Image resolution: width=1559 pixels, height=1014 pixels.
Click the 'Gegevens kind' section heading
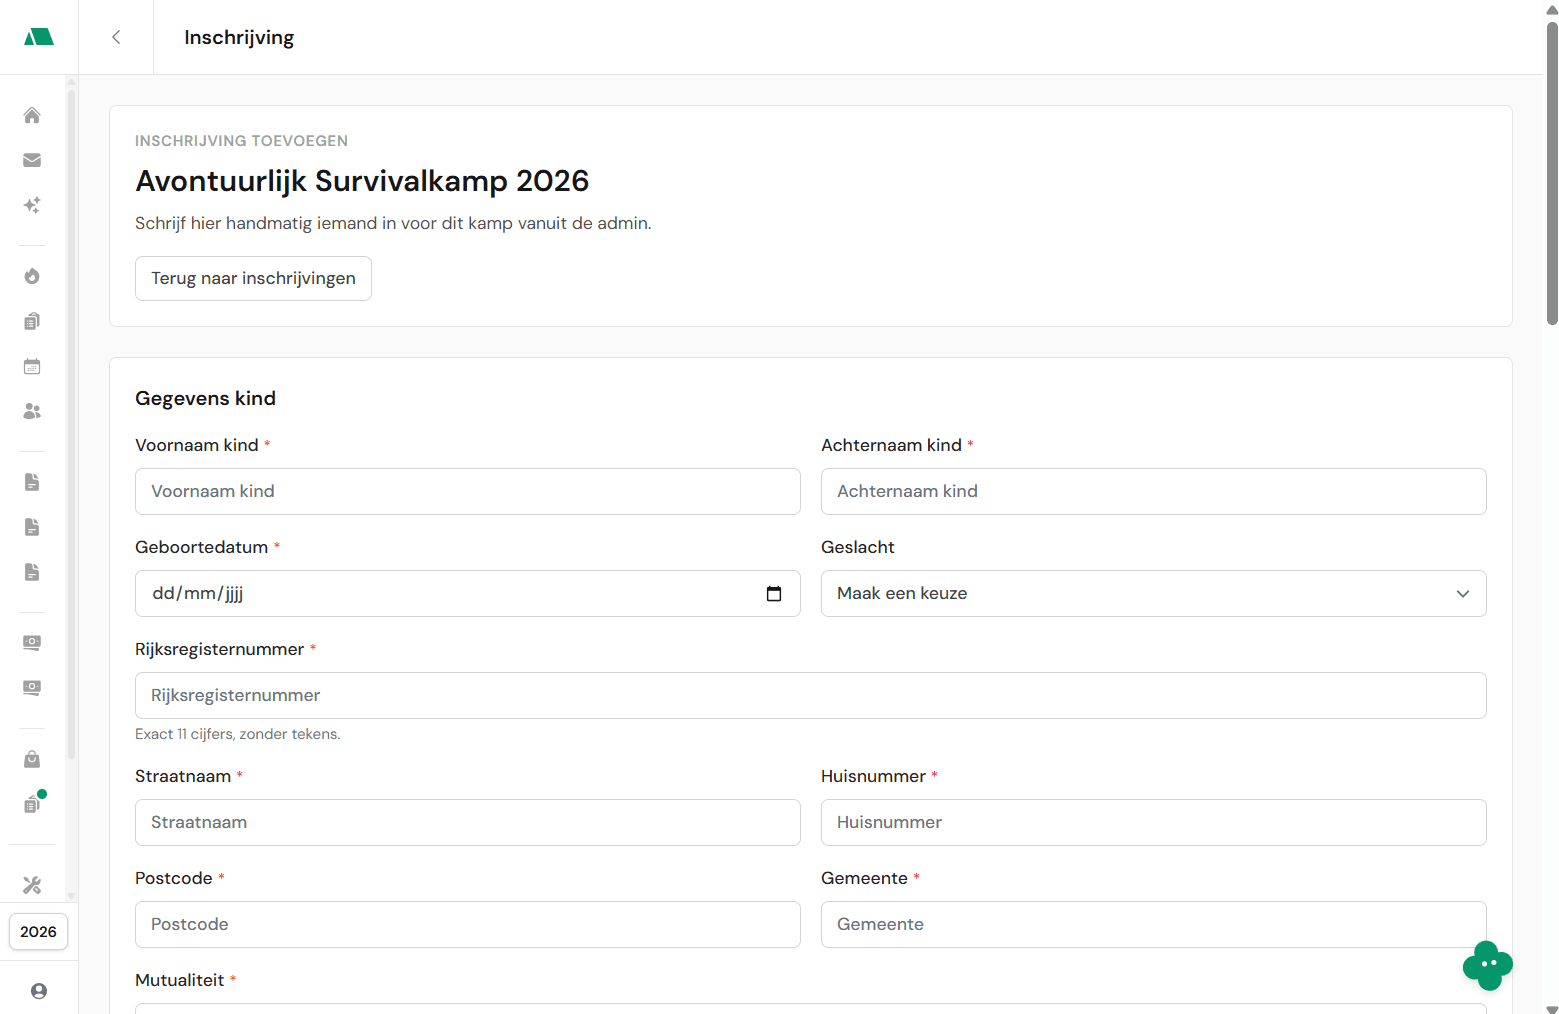pyautogui.click(x=205, y=398)
